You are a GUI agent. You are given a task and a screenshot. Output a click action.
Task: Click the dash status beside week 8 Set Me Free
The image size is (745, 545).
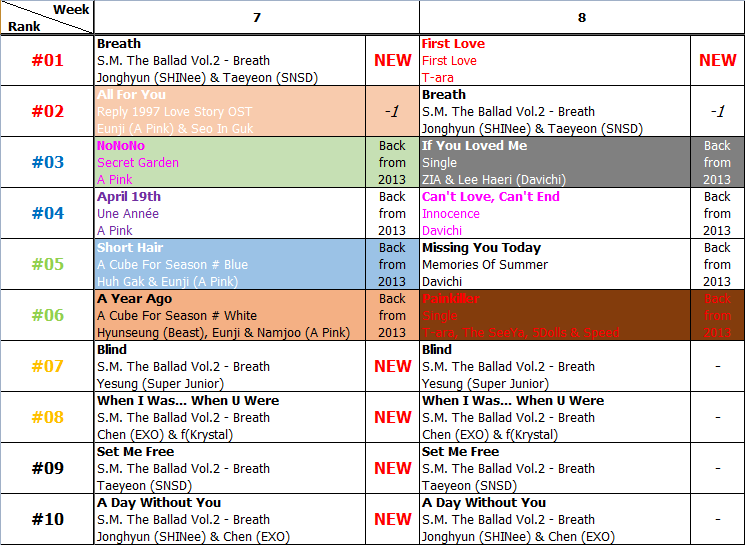pos(717,468)
